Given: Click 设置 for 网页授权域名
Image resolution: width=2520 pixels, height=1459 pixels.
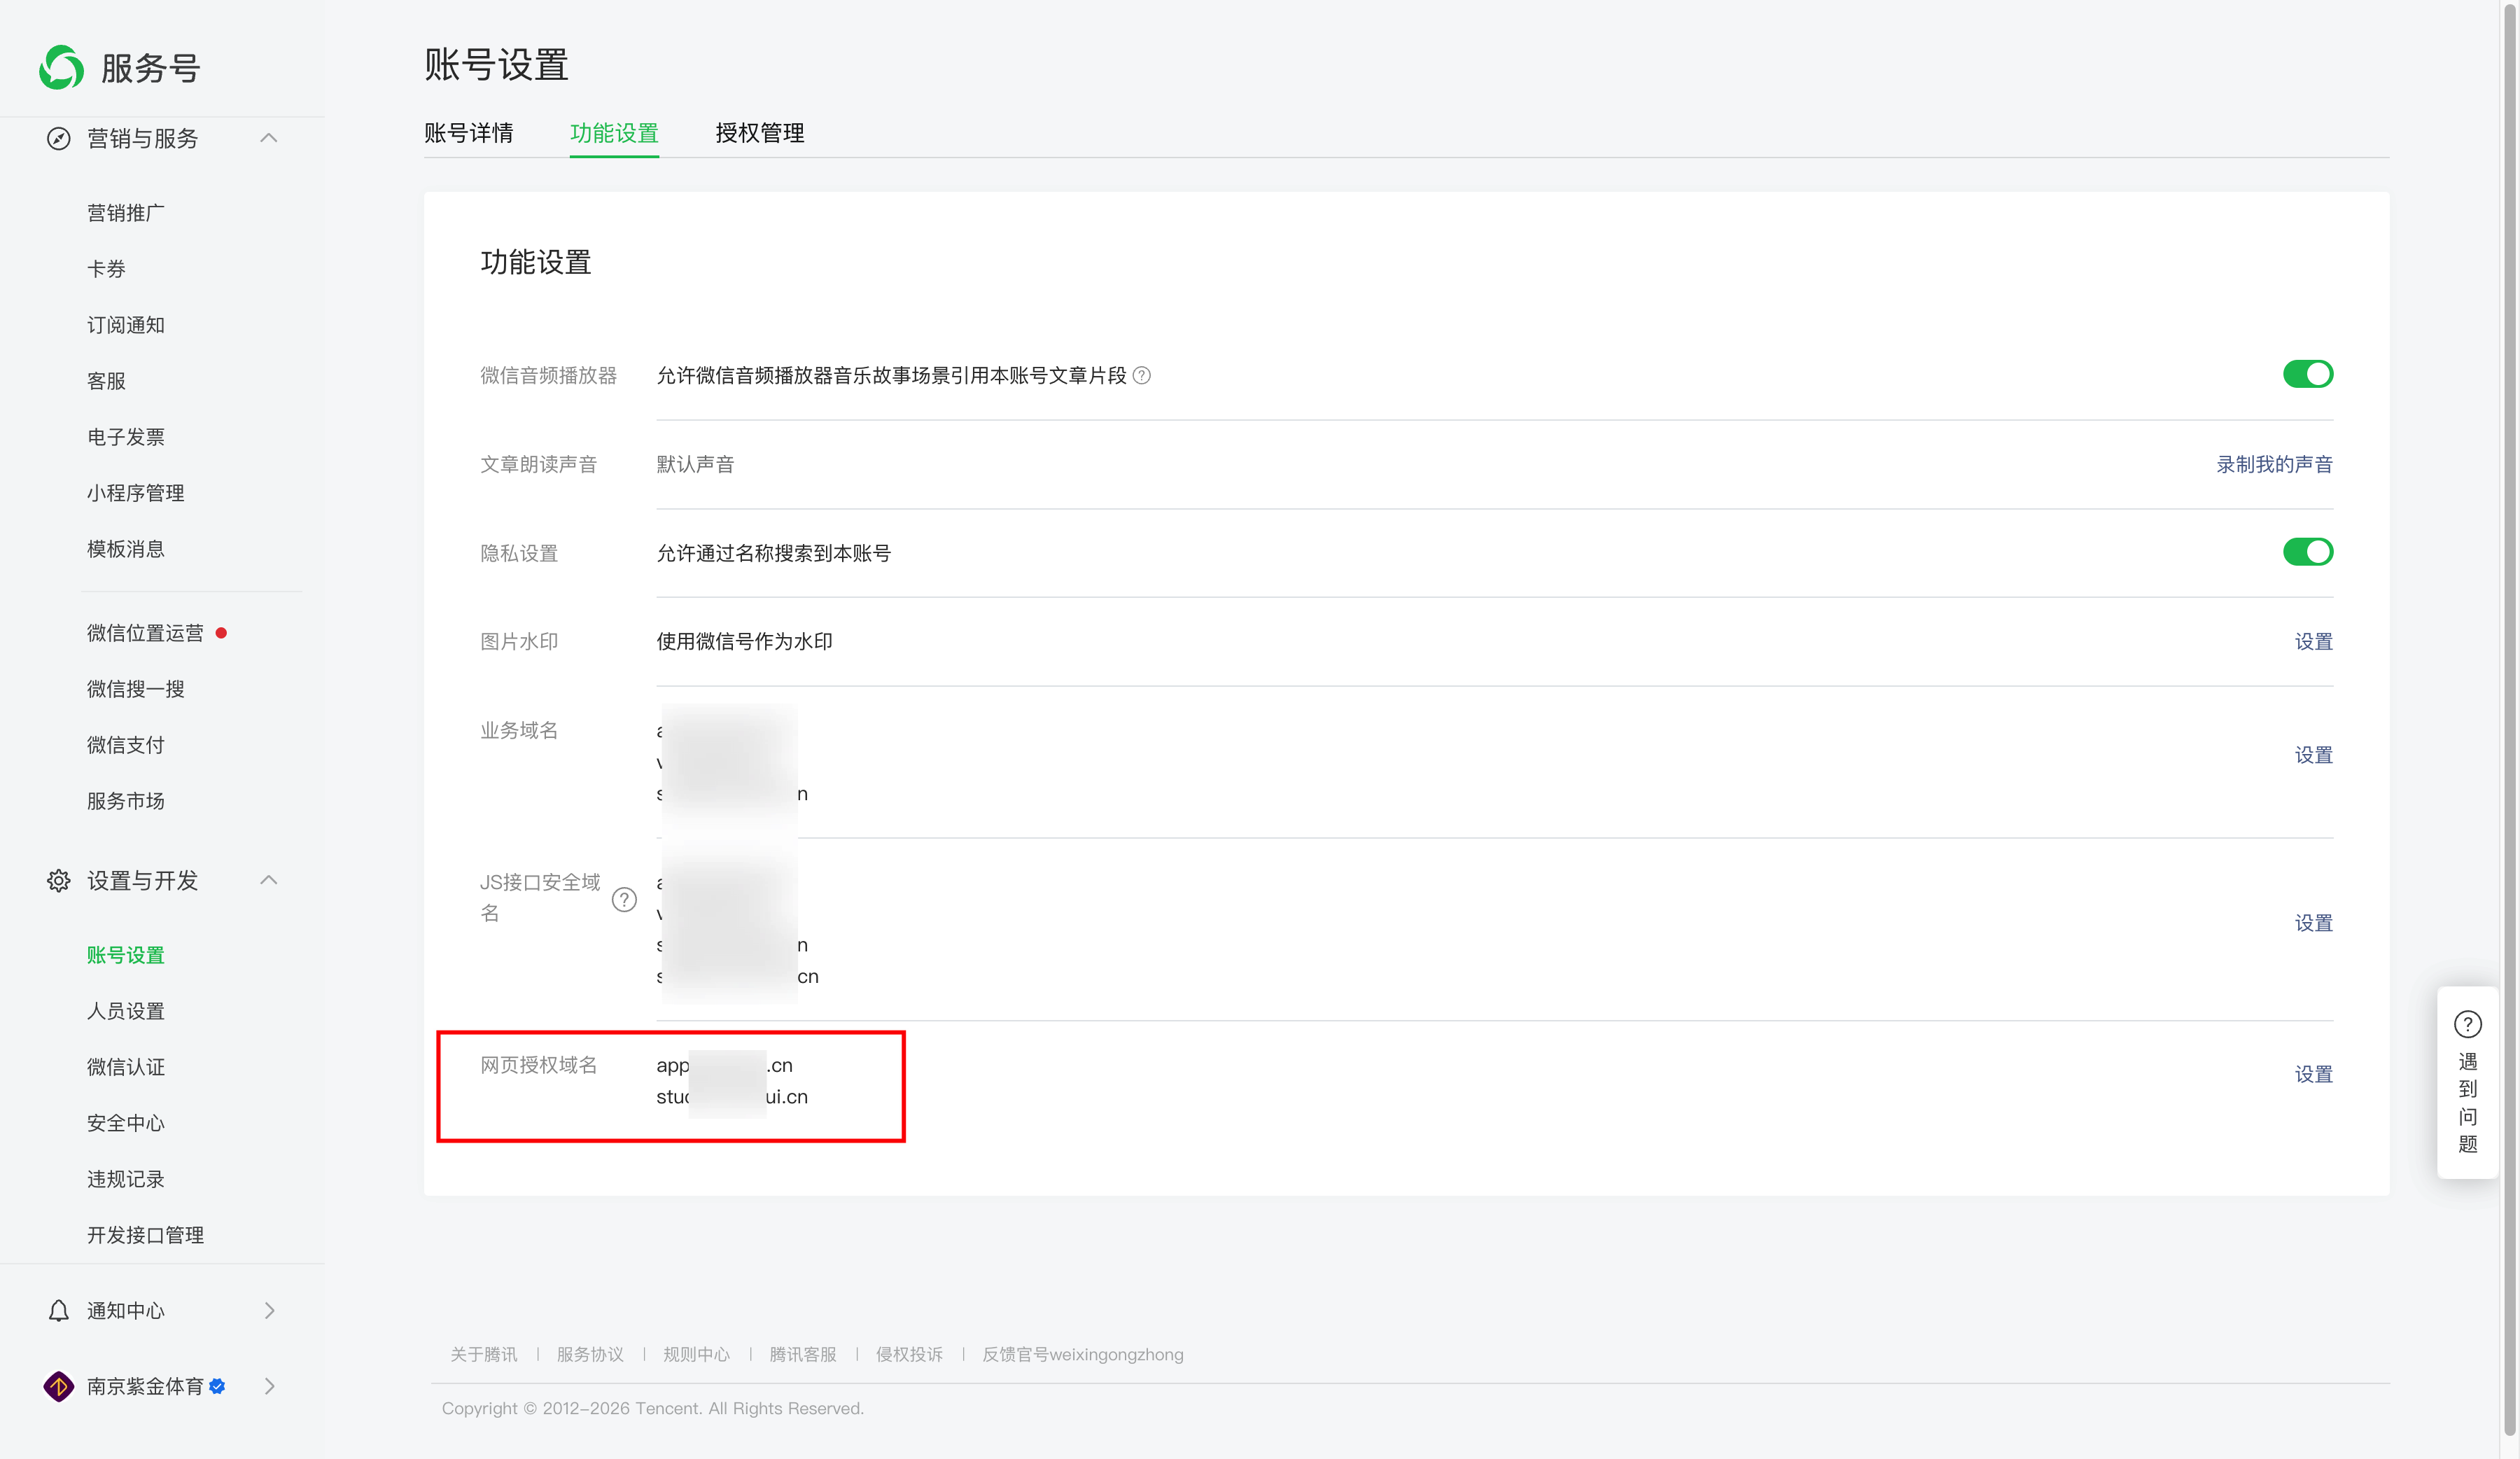Looking at the screenshot, I should coord(2313,1074).
